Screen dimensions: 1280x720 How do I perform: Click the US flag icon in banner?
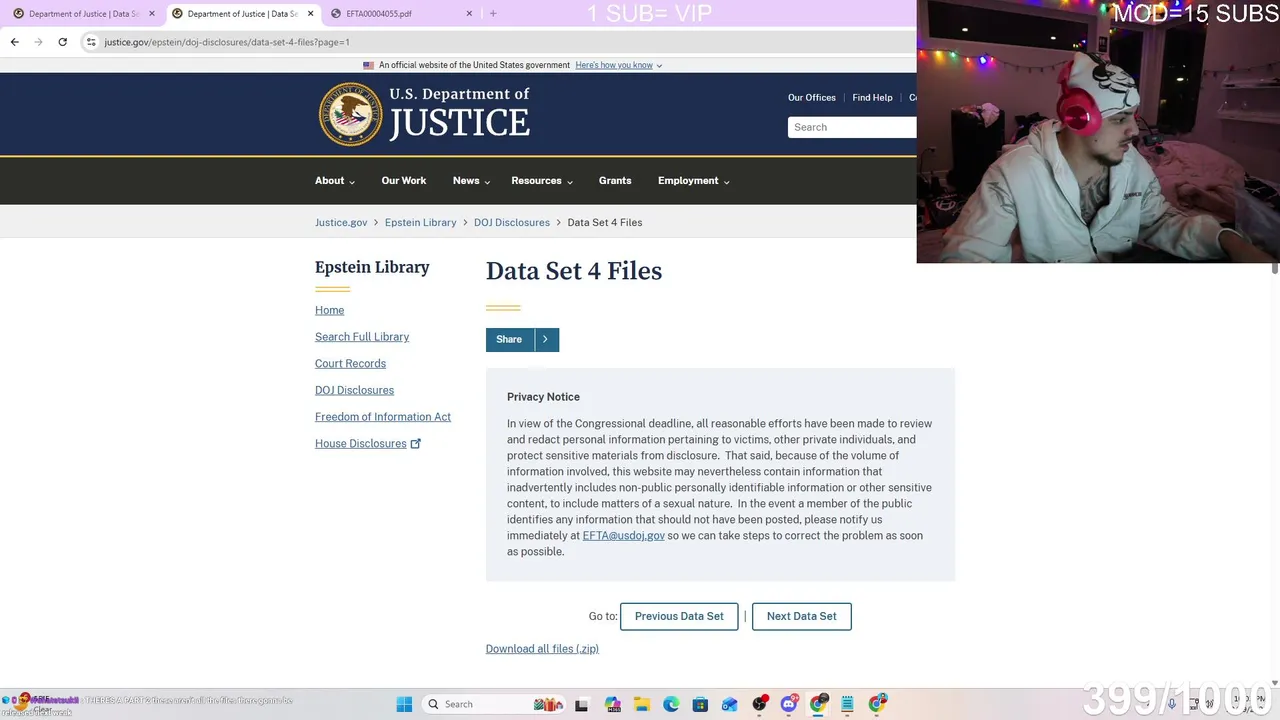368,65
